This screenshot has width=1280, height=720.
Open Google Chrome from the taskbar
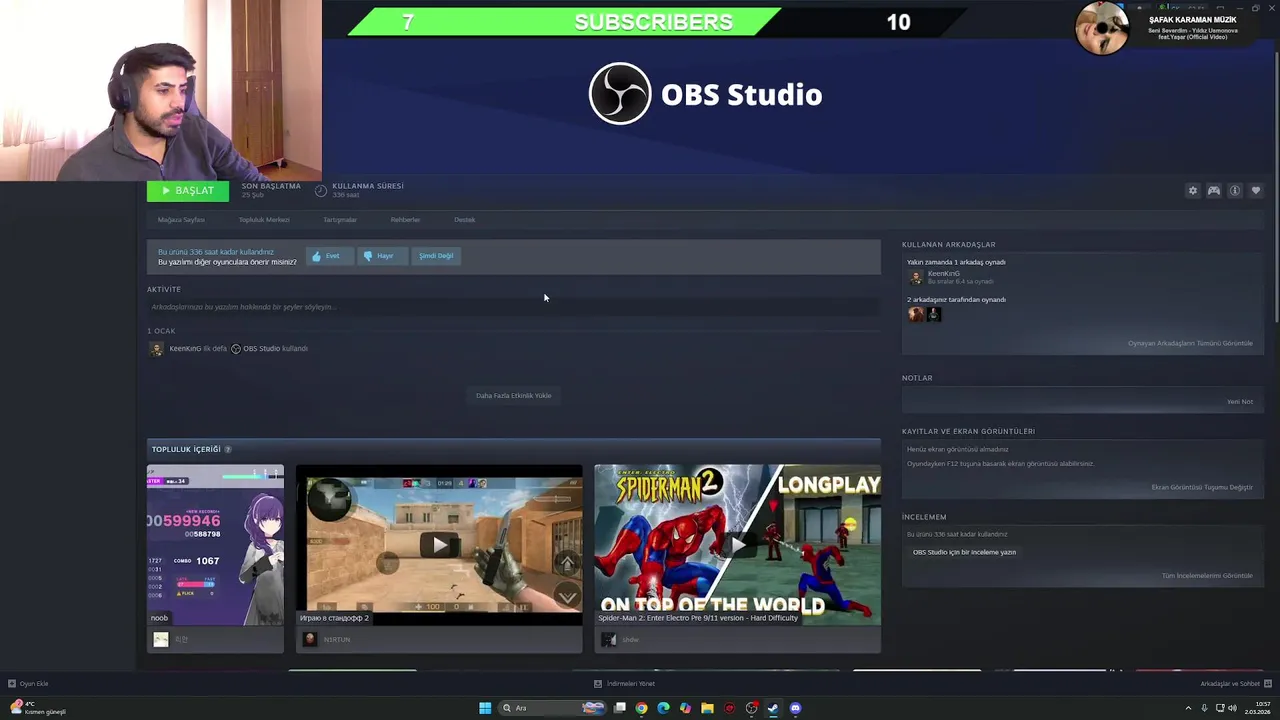[x=641, y=708]
